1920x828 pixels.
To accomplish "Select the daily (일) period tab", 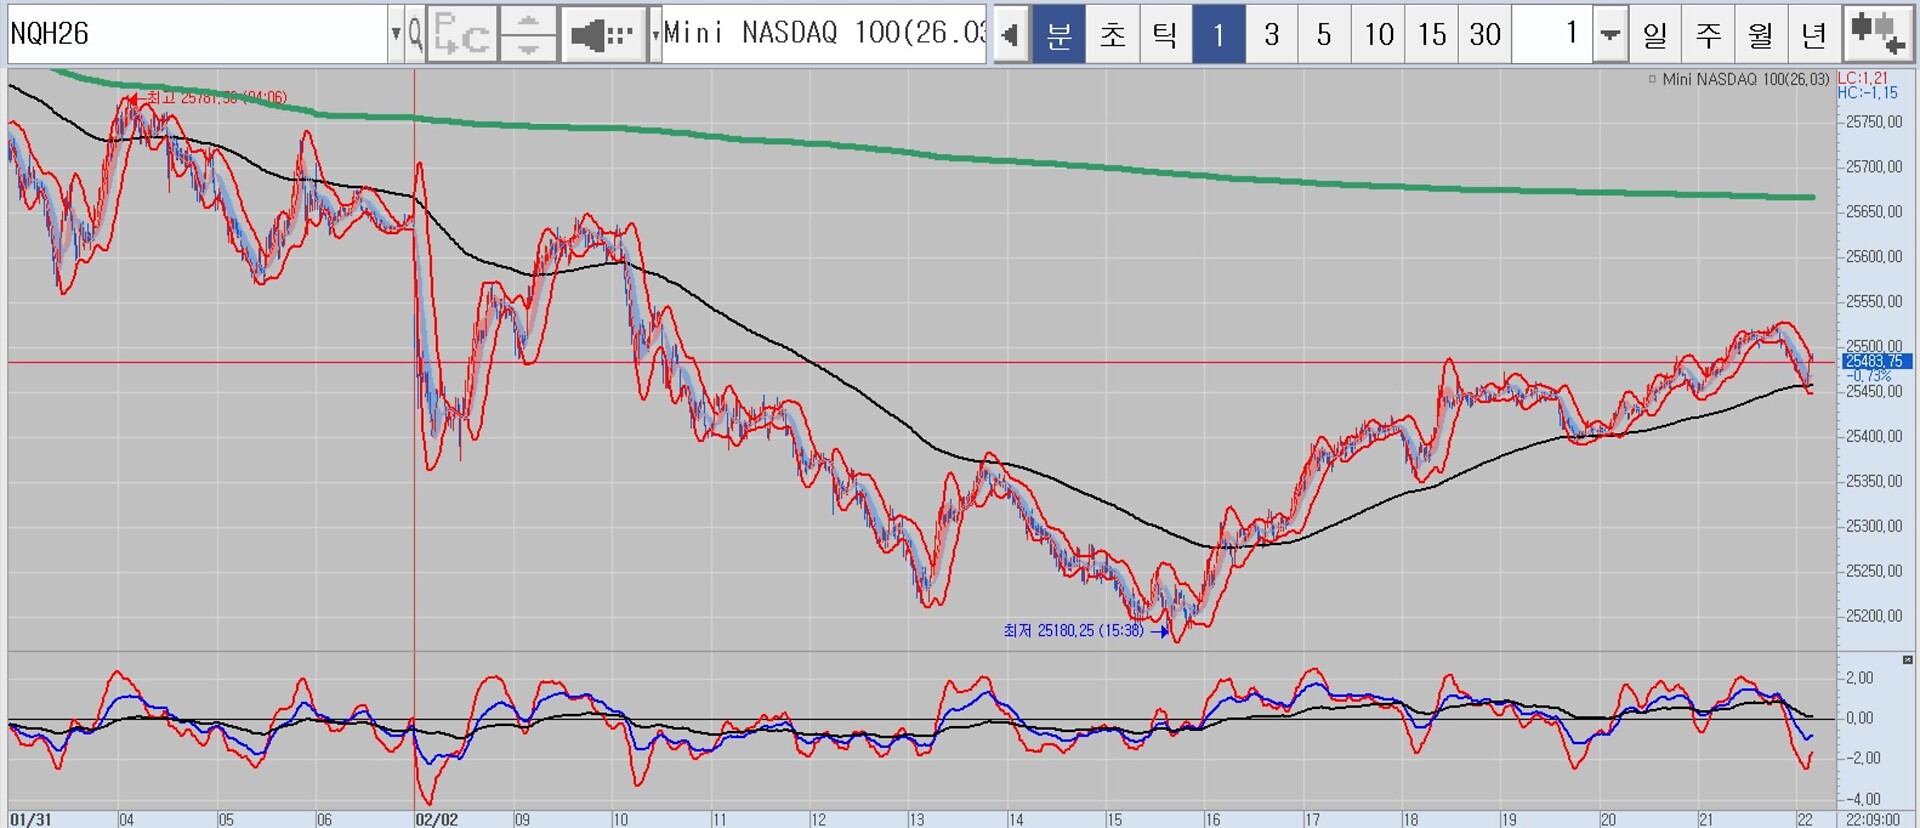I will 1655,35.
